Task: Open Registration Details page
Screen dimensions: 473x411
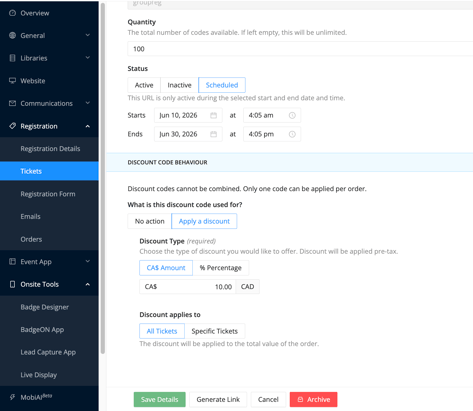Action: (x=49, y=149)
